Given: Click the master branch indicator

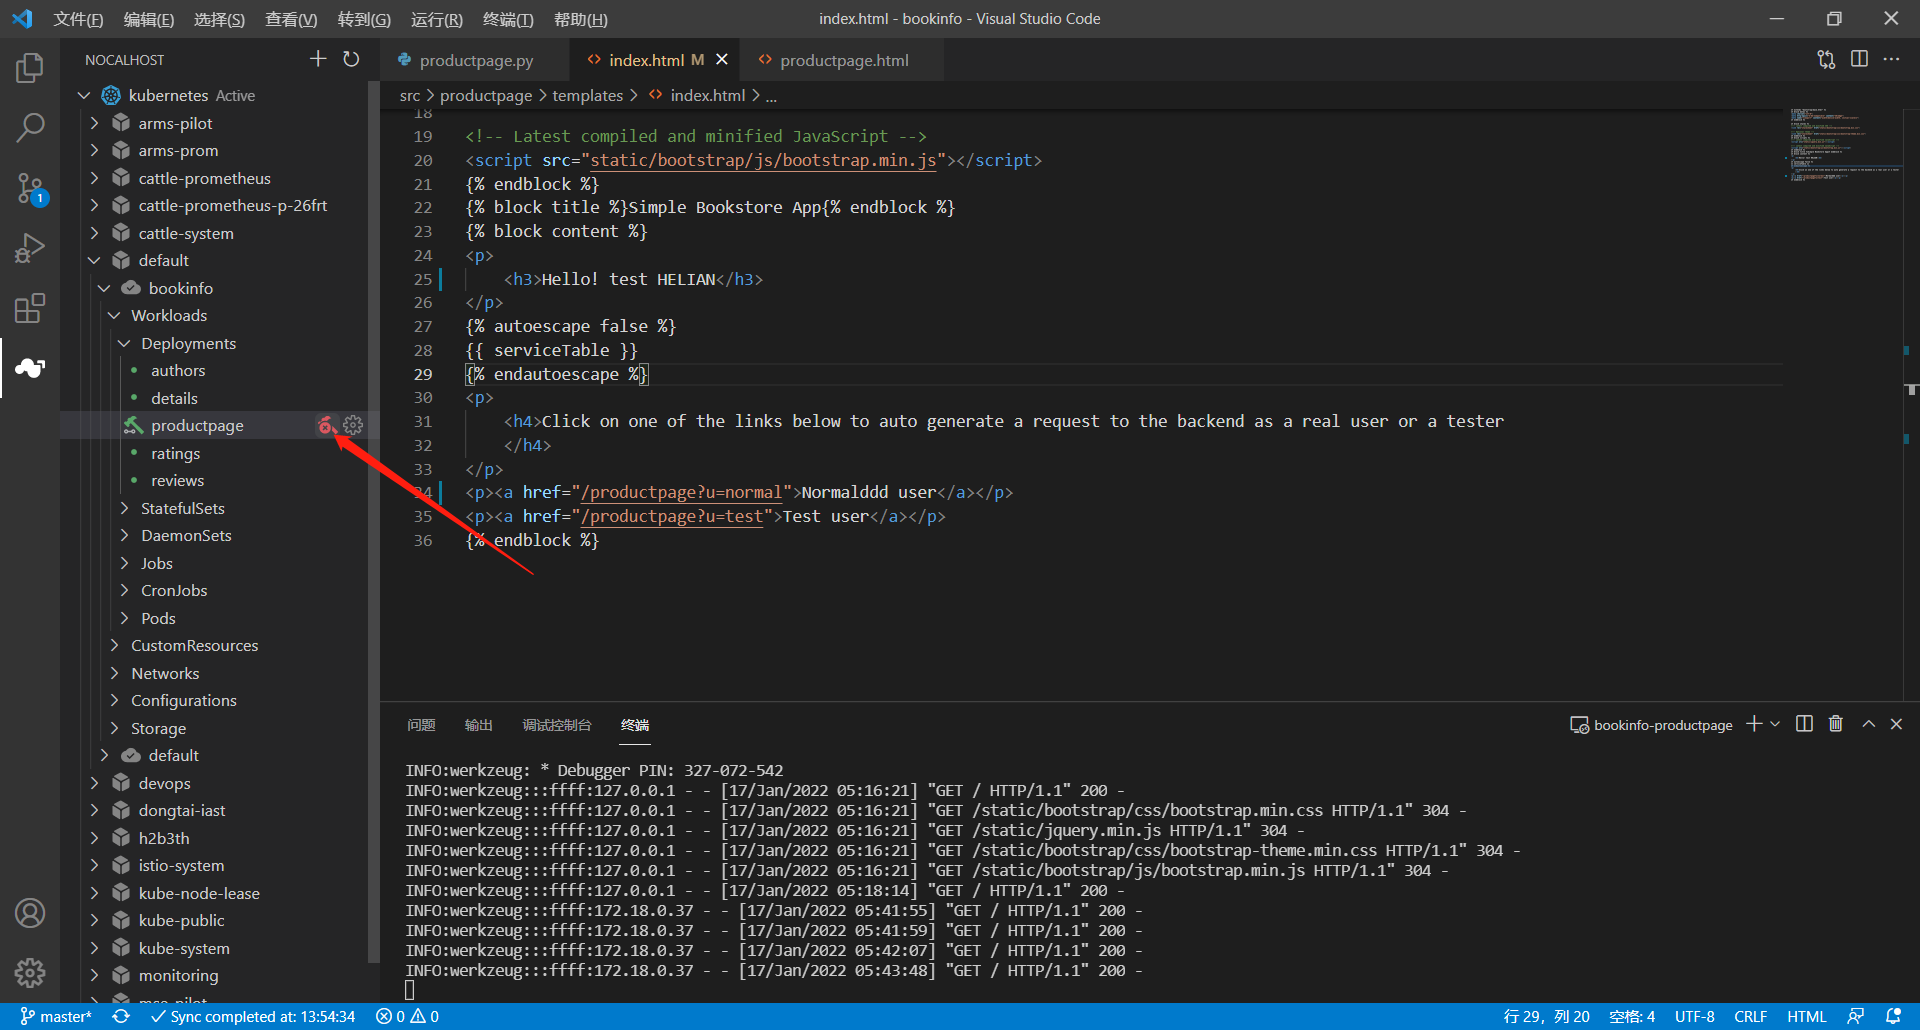Looking at the screenshot, I should point(56,1016).
